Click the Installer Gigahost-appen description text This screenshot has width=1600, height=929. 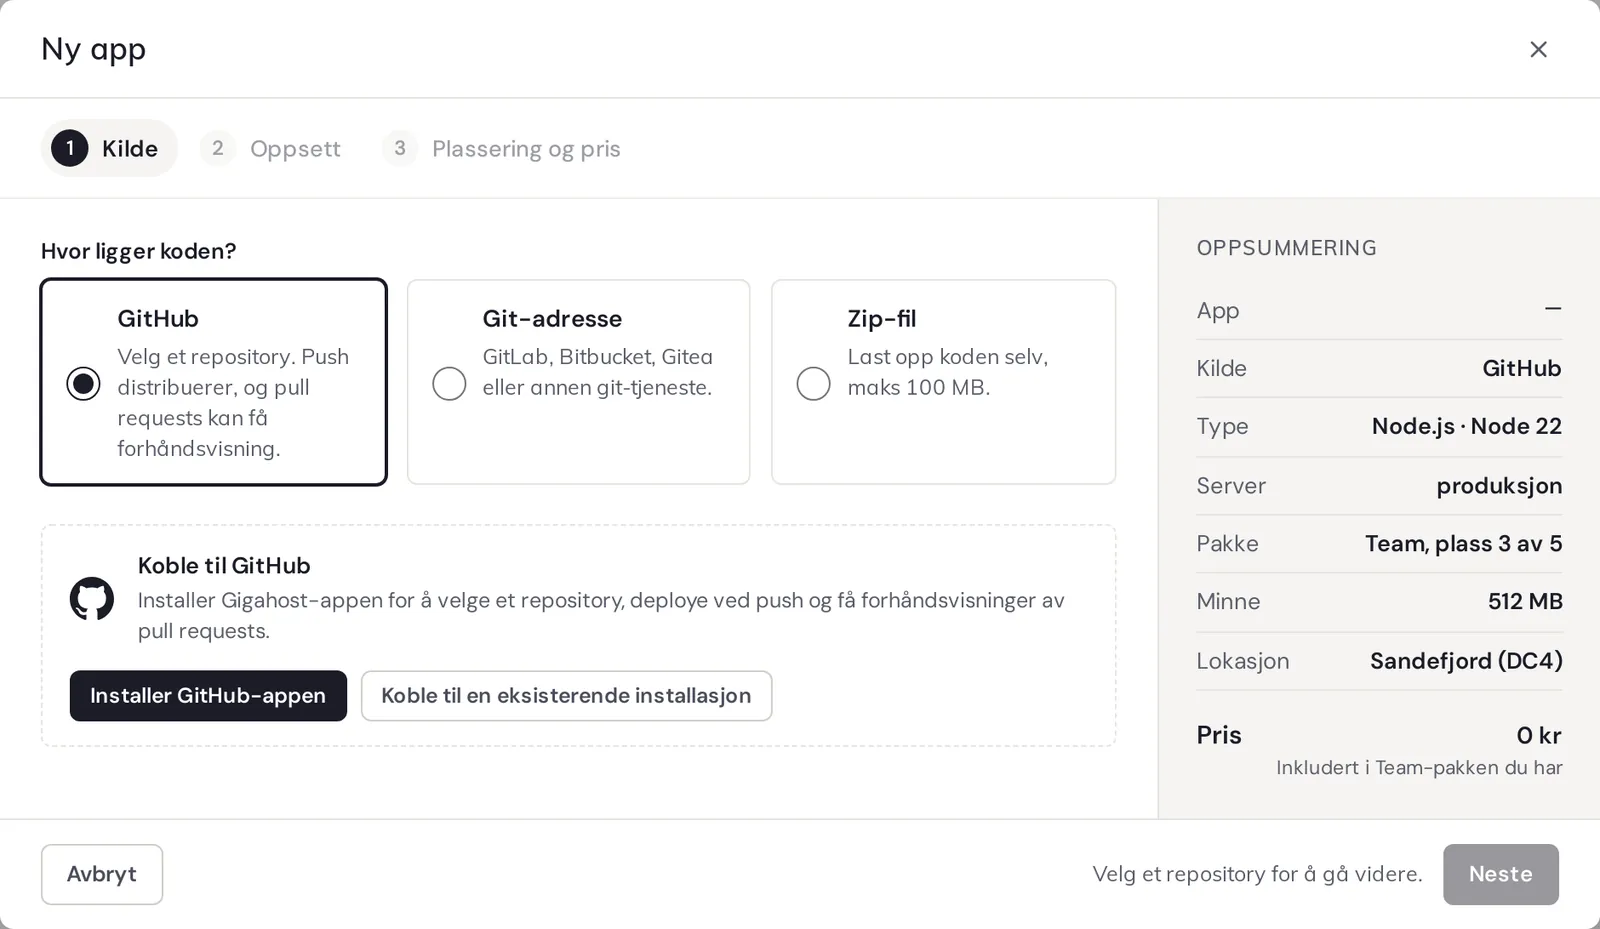coord(601,615)
